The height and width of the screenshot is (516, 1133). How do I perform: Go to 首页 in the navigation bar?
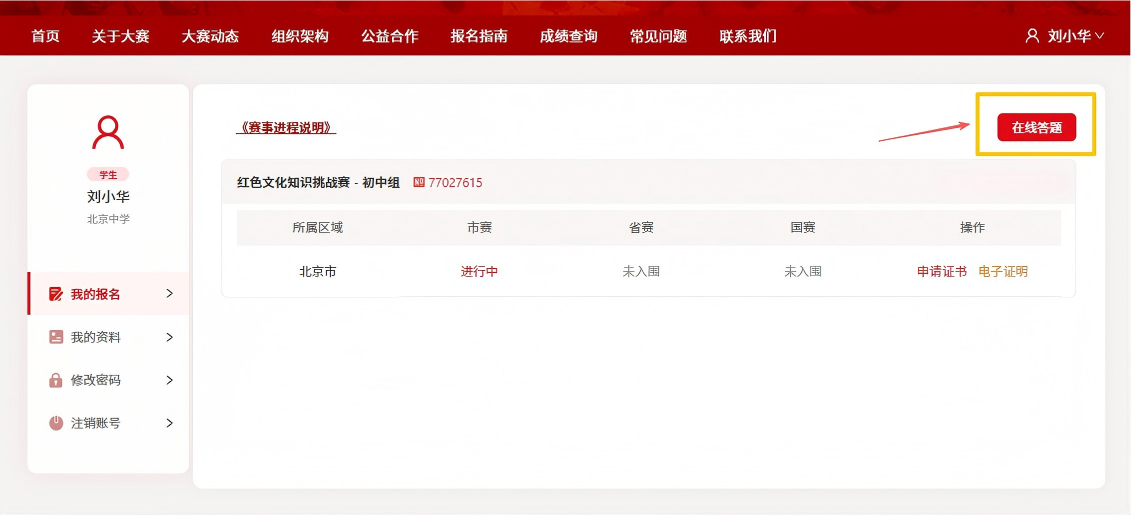(46, 36)
